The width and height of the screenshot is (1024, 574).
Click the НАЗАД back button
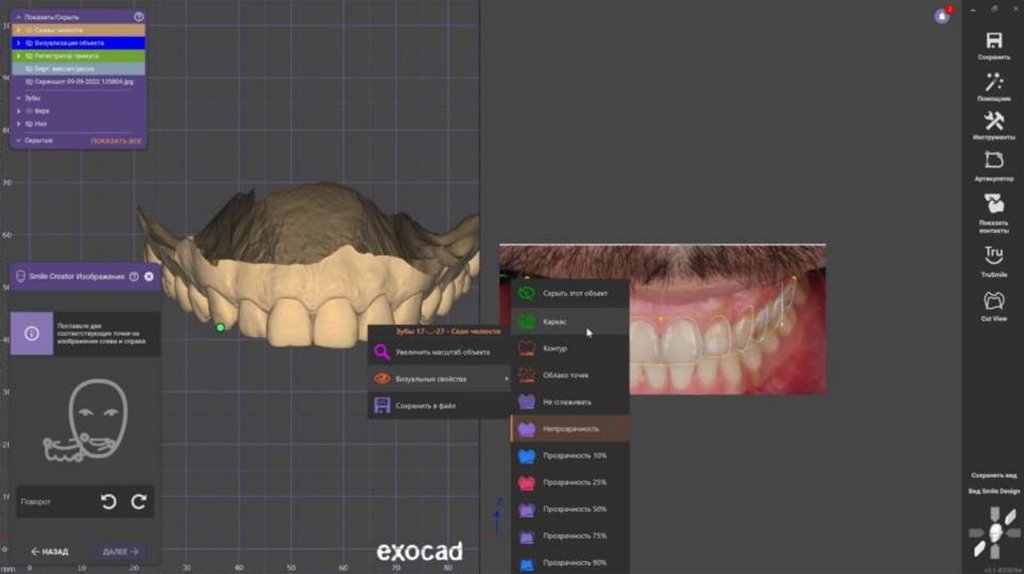pos(50,551)
